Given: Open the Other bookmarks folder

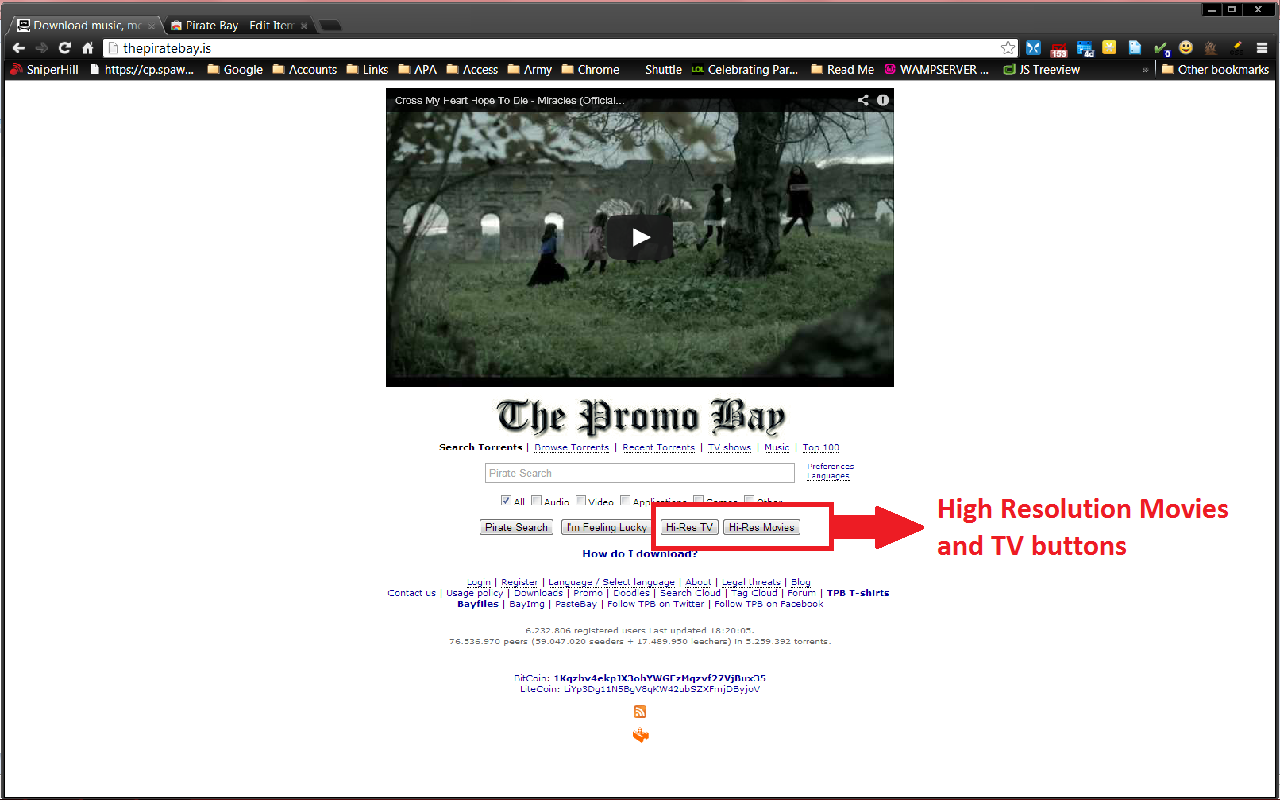Looking at the screenshot, I should (x=1215, y=70).
